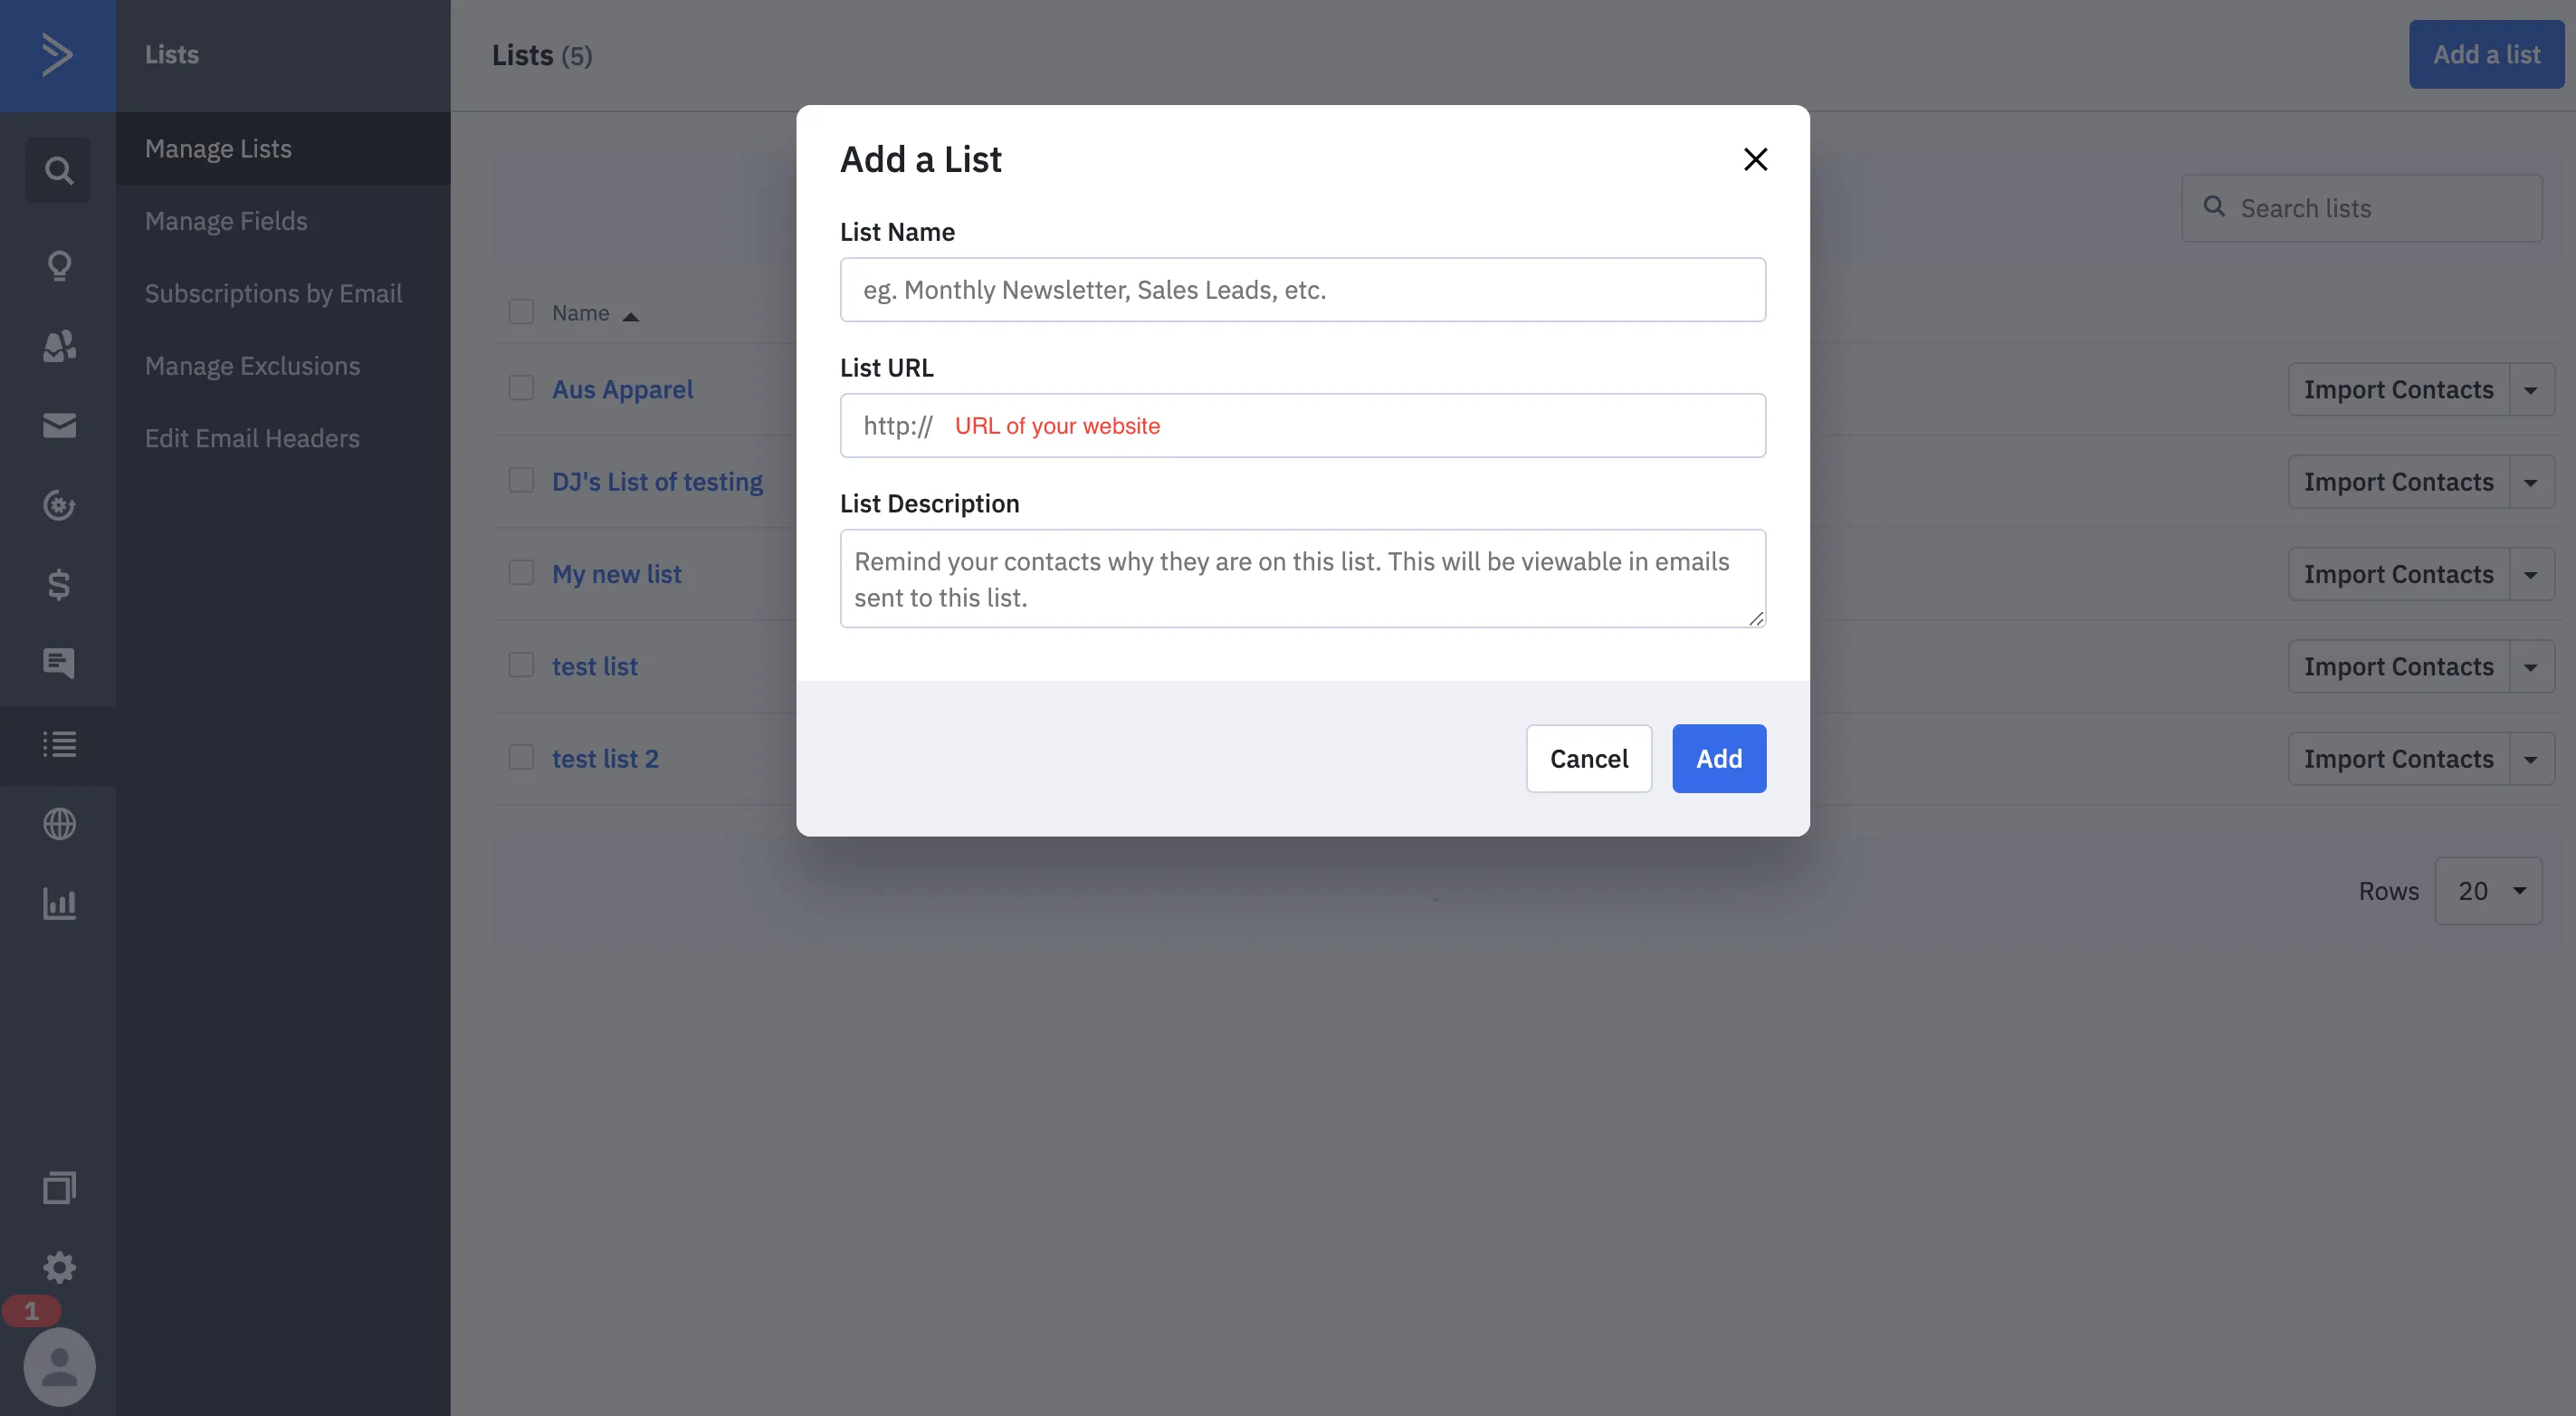This screenshot has width=2576, height=1416.
Task: Open the Site globe icon
Action: point(58,824)
